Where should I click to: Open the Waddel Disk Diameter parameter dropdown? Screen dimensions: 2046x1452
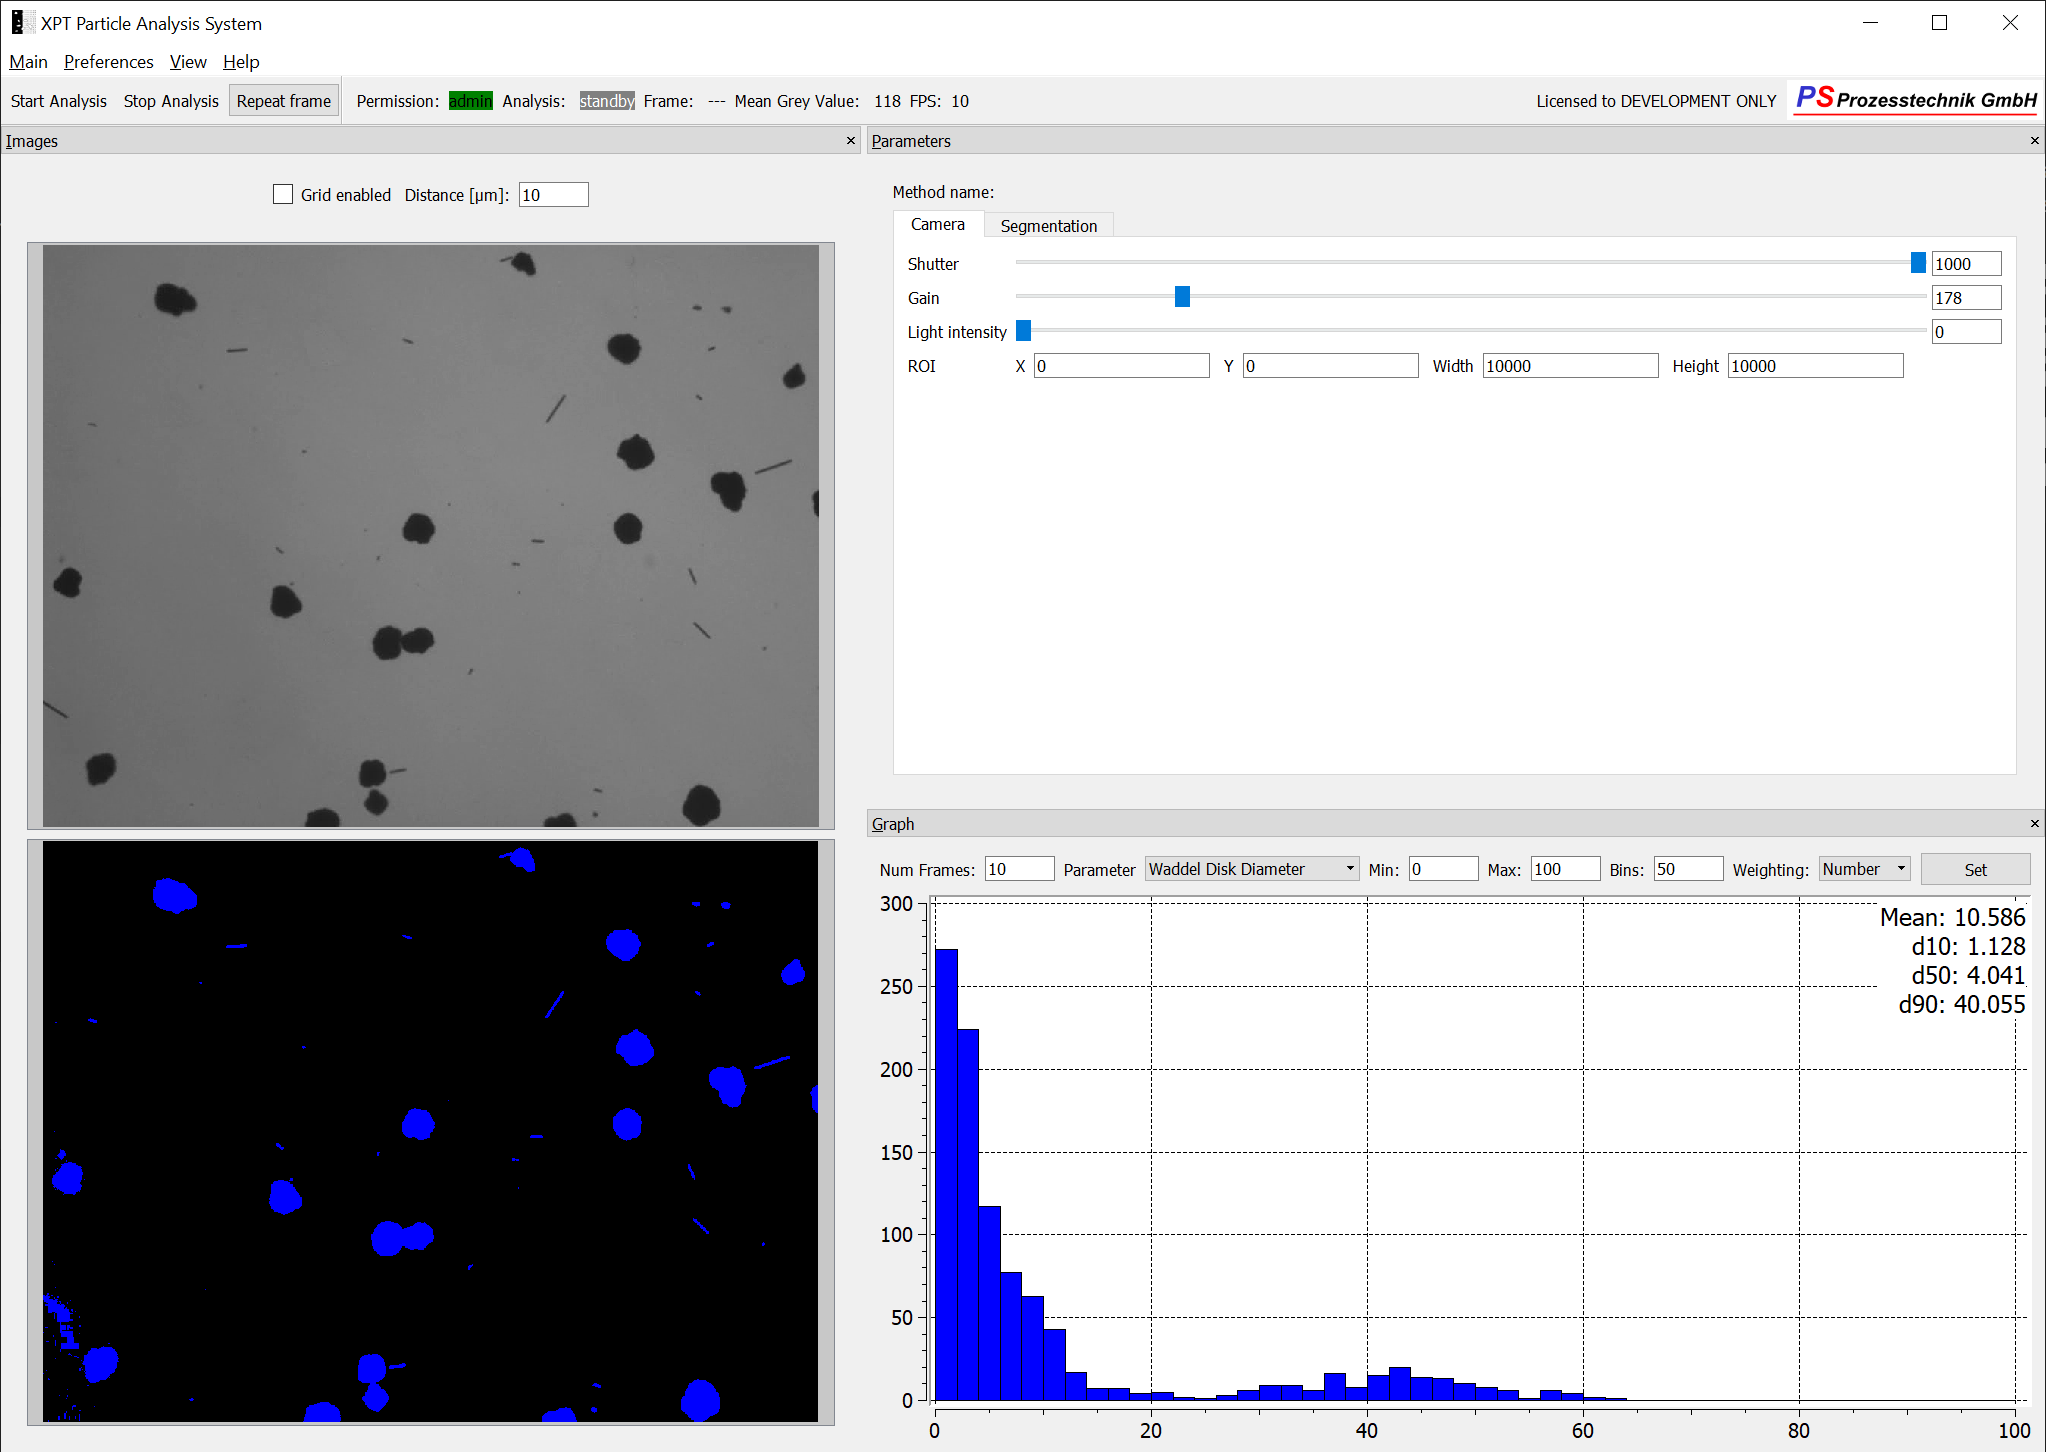click(1251, 869)
